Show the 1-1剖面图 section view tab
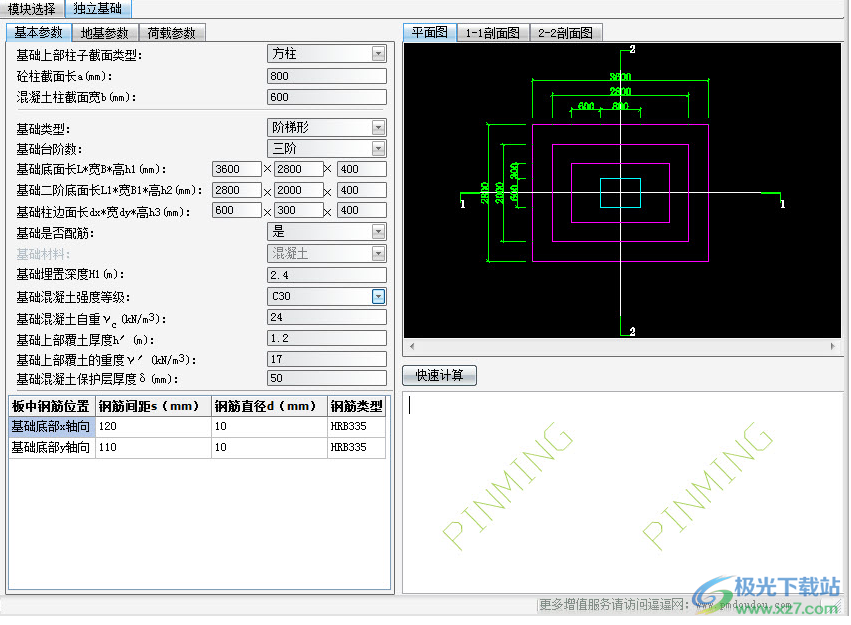Image resolution: width=851 pixels, height=625 pixels. point(492,33)
